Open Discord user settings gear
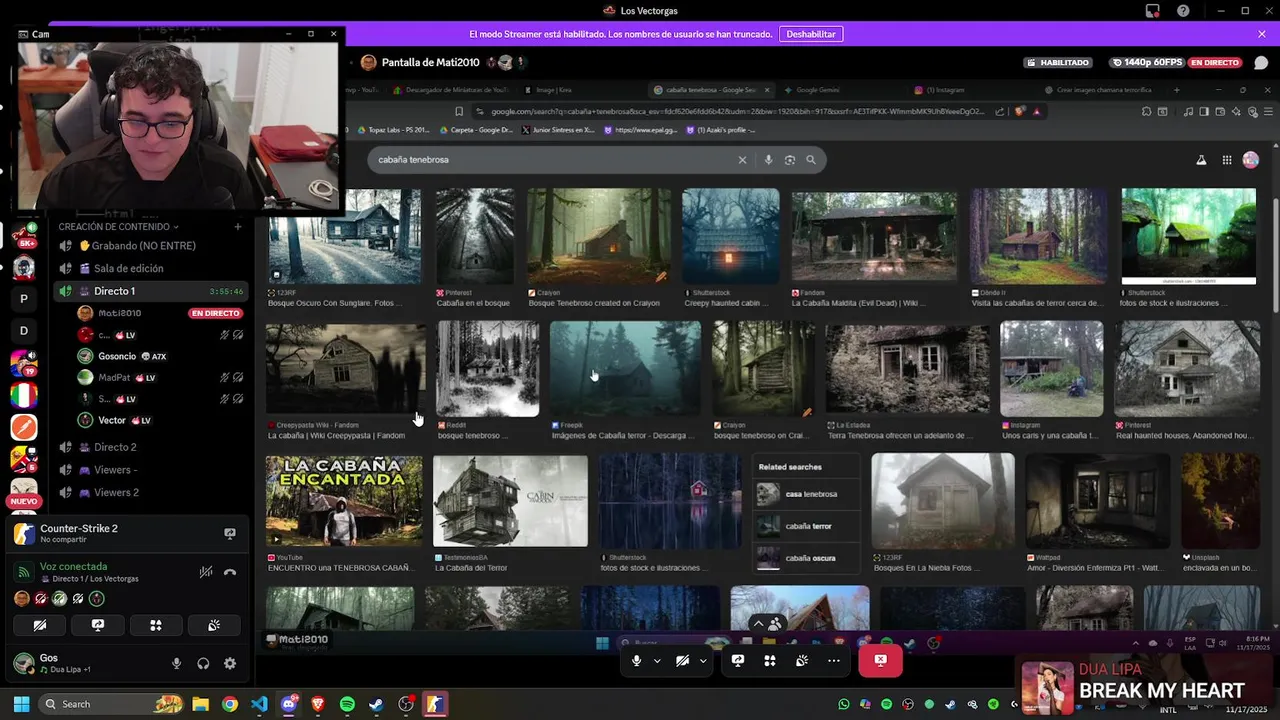The image size is (1280, 720). pyautogui.click(x=230, y=663)
